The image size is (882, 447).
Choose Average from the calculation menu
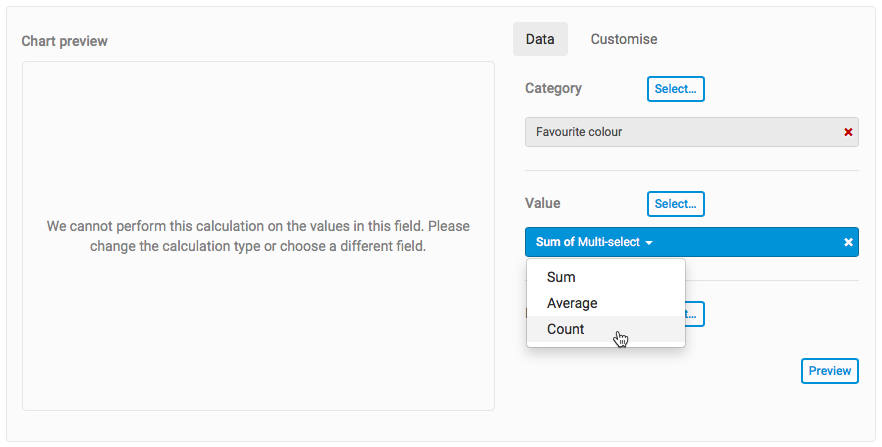coord(572,303)
